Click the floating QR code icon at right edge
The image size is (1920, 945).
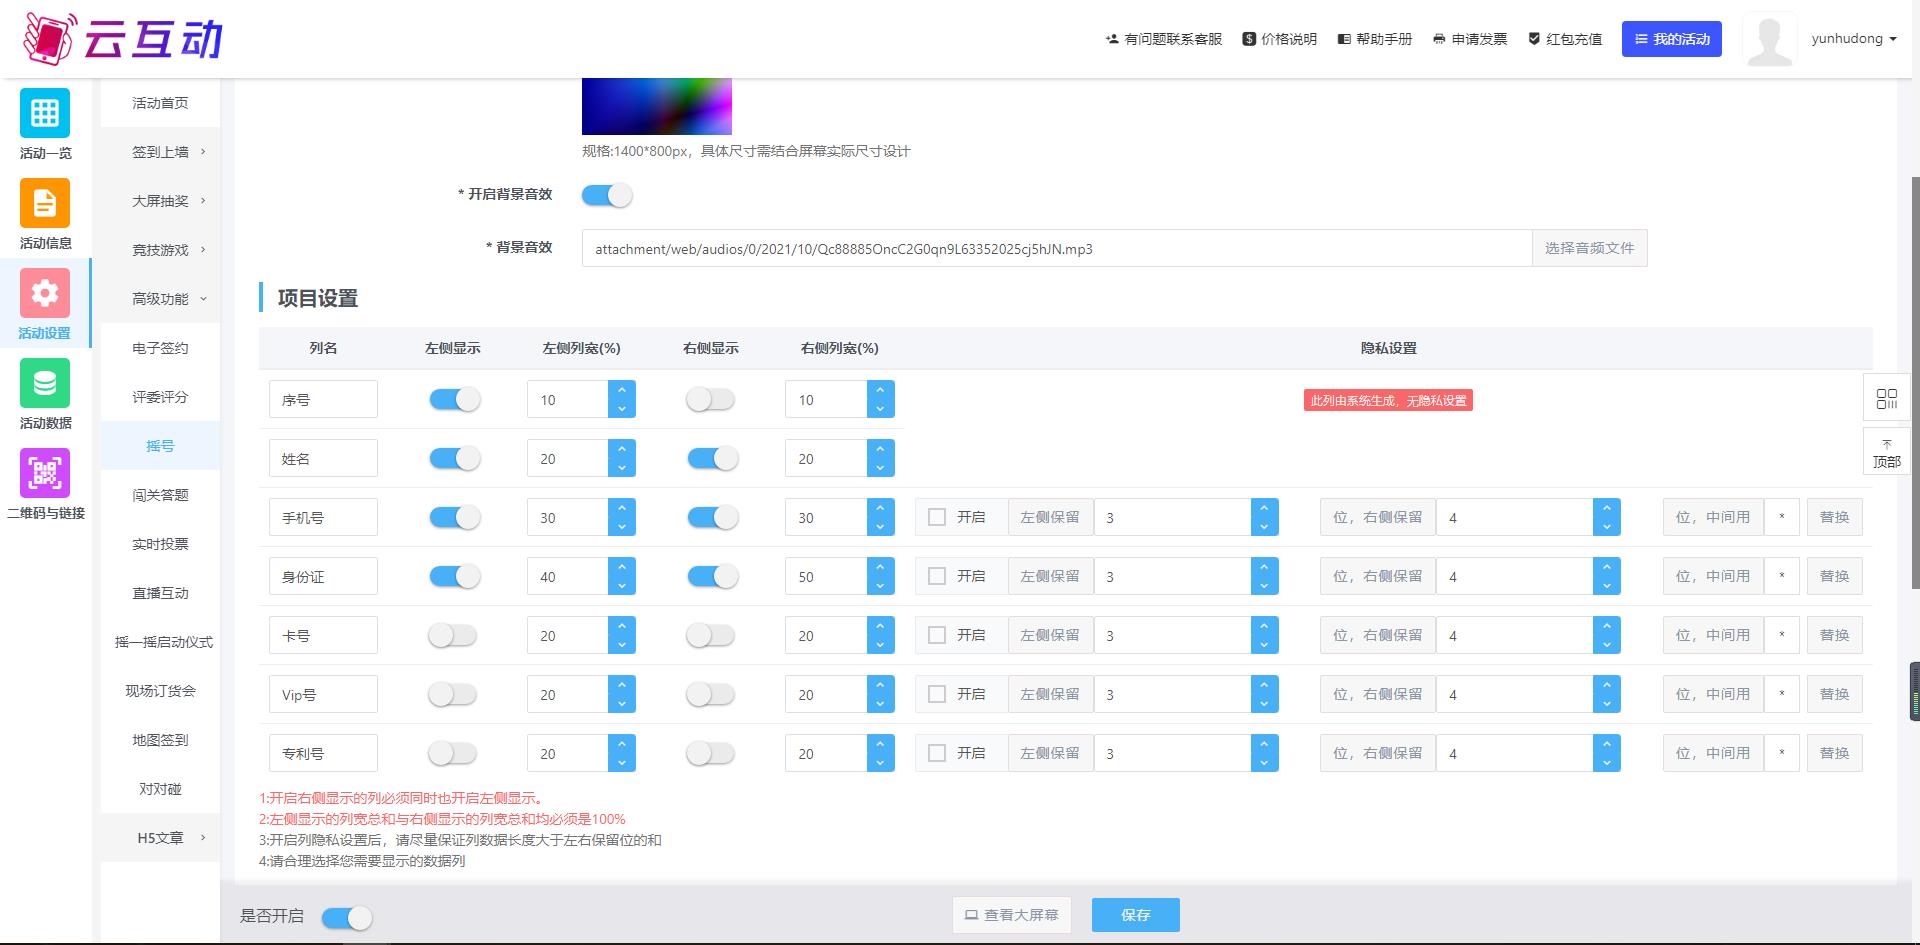pyautogui.click(x=1886, y=399)
